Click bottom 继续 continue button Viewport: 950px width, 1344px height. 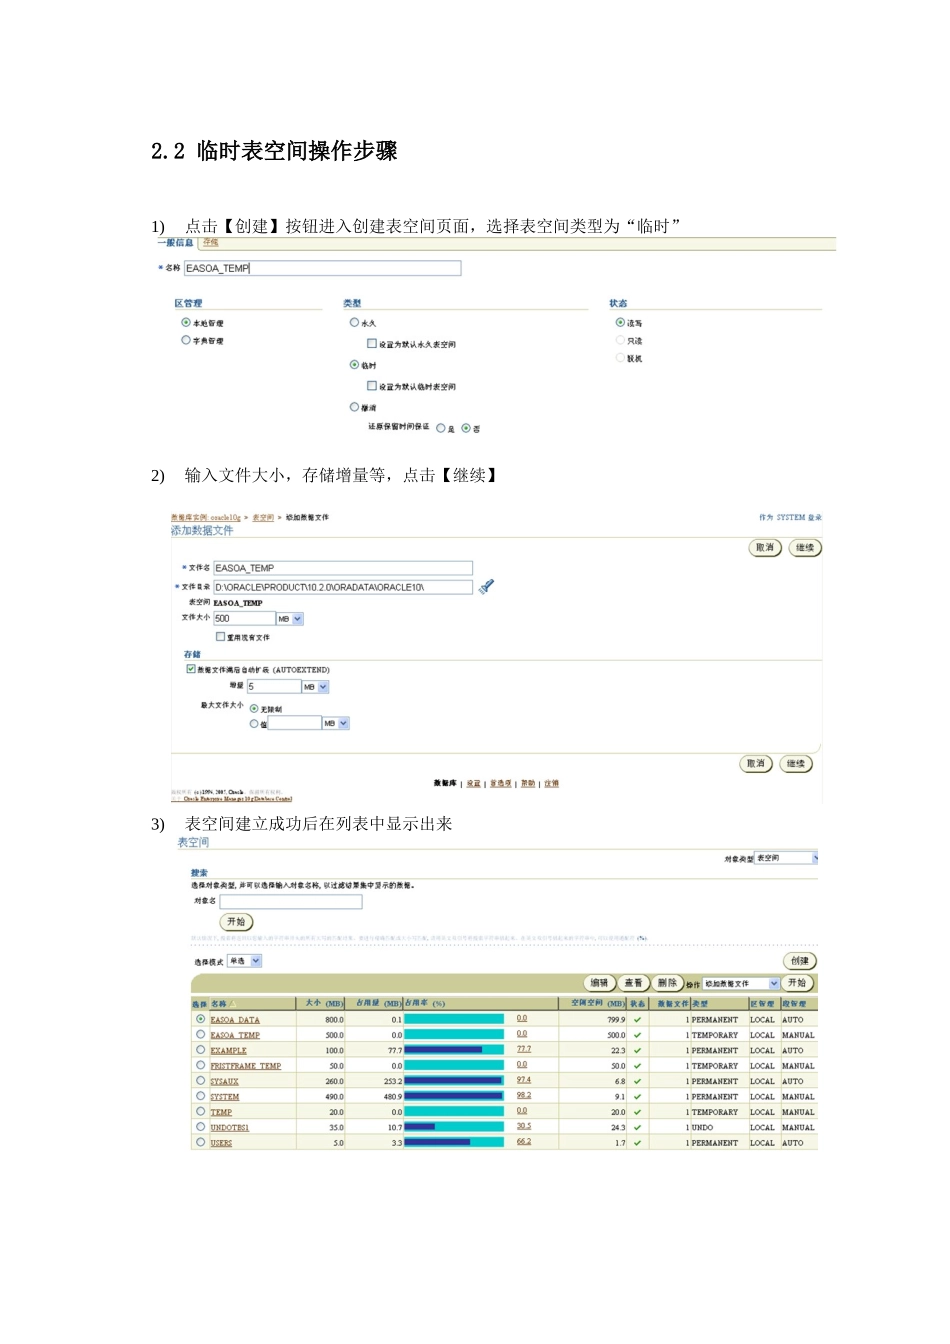(x=796, y=764)
